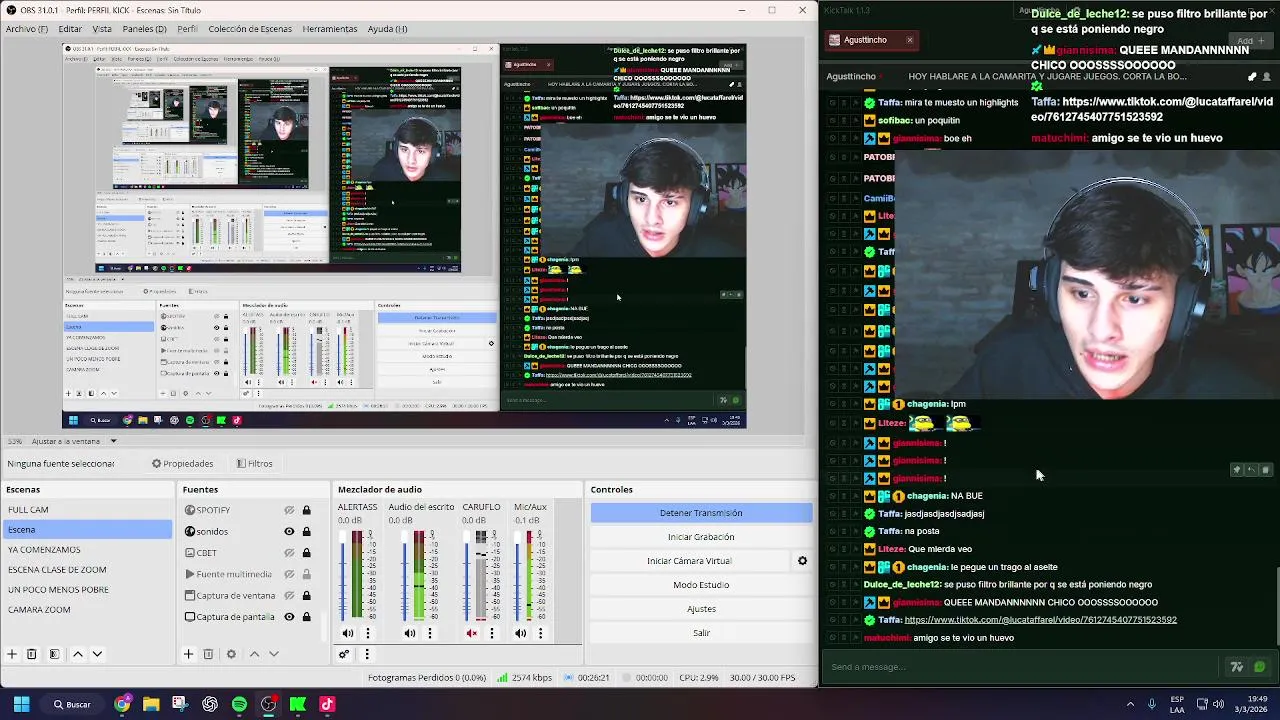This screenshot has height=720, width=1280.
Task: Remove selected source with Fuentes trash icon
Action: click(x=208, y=654)
